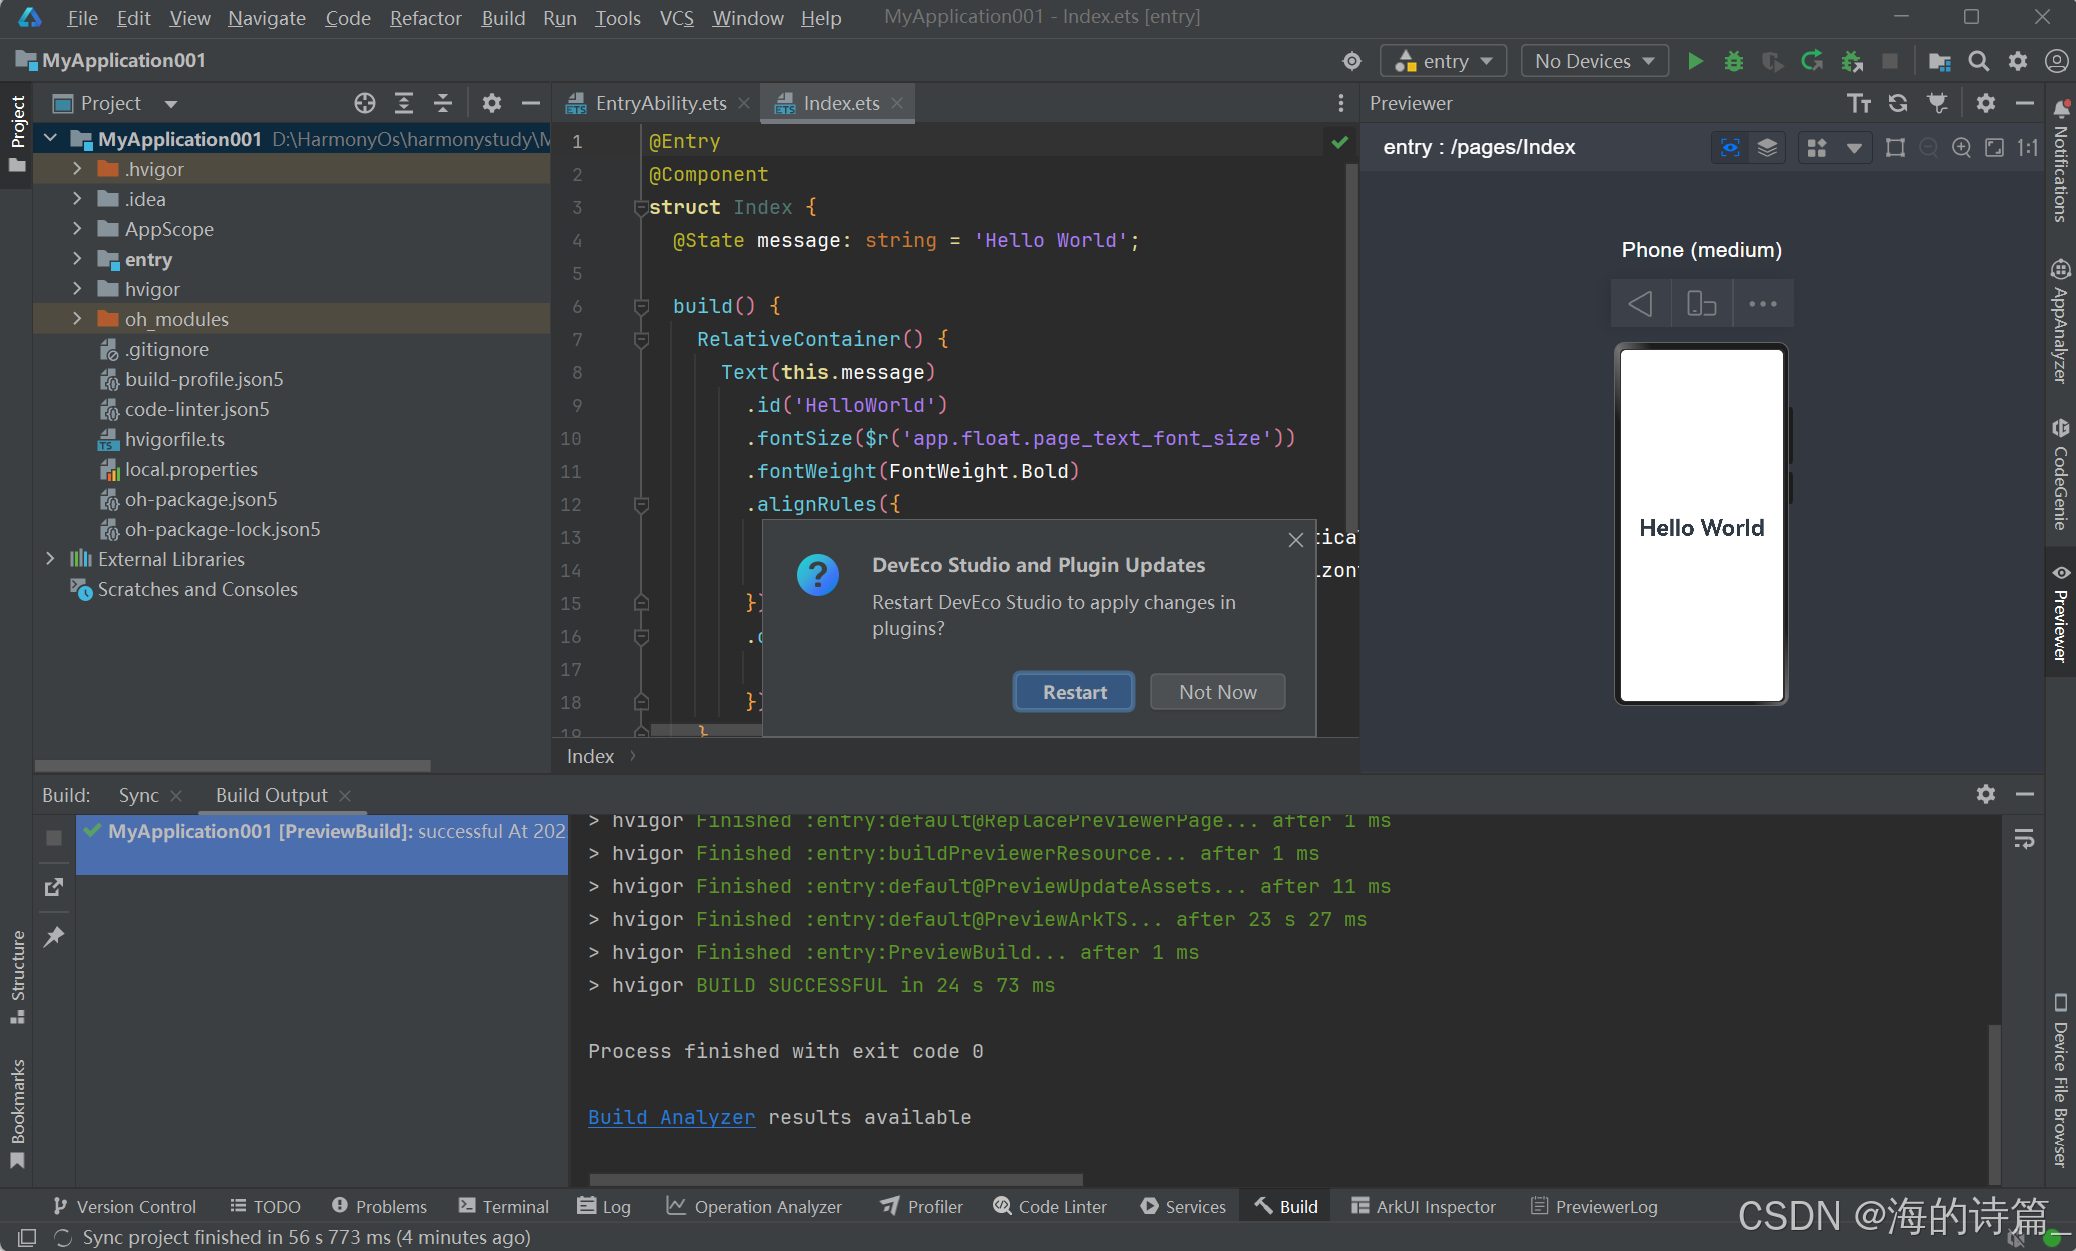Click the Previewer font size Tt icon

click(x=1859, y=103)
